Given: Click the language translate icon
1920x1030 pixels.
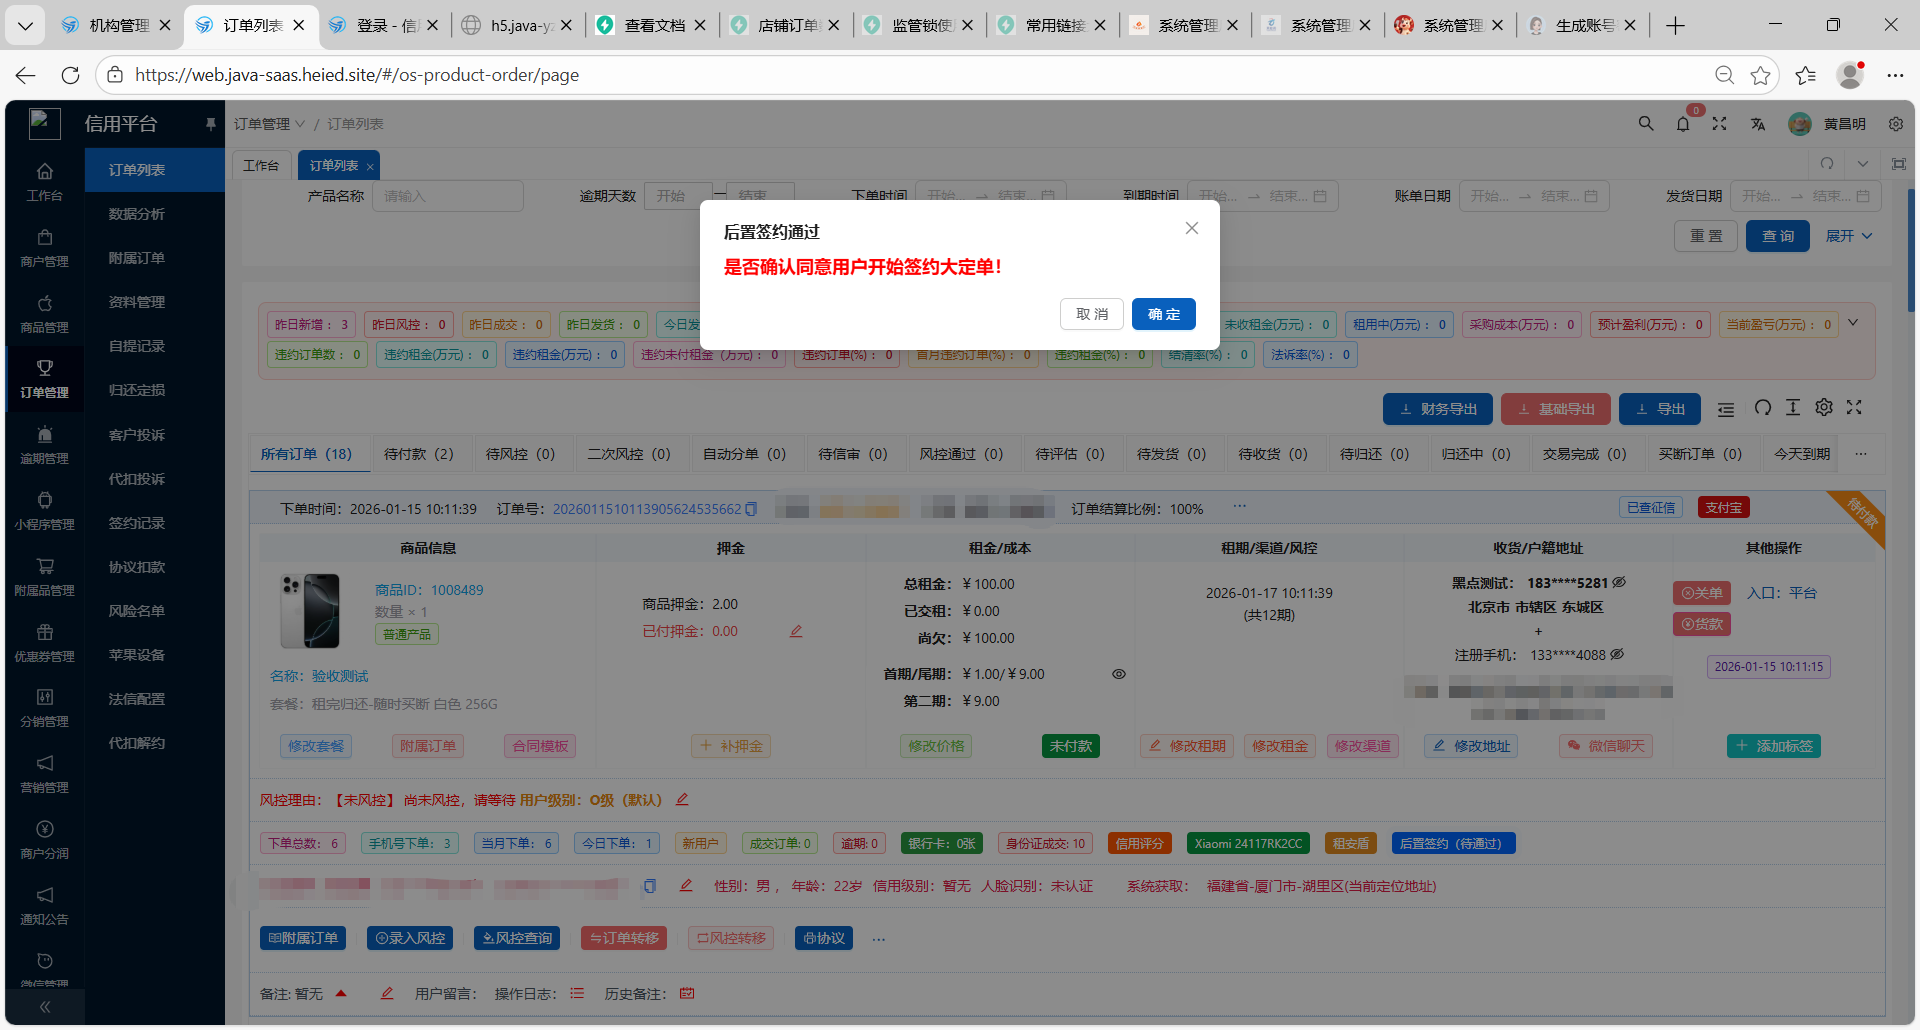Looking at the screenshot, I should [x=1757, y=124].
